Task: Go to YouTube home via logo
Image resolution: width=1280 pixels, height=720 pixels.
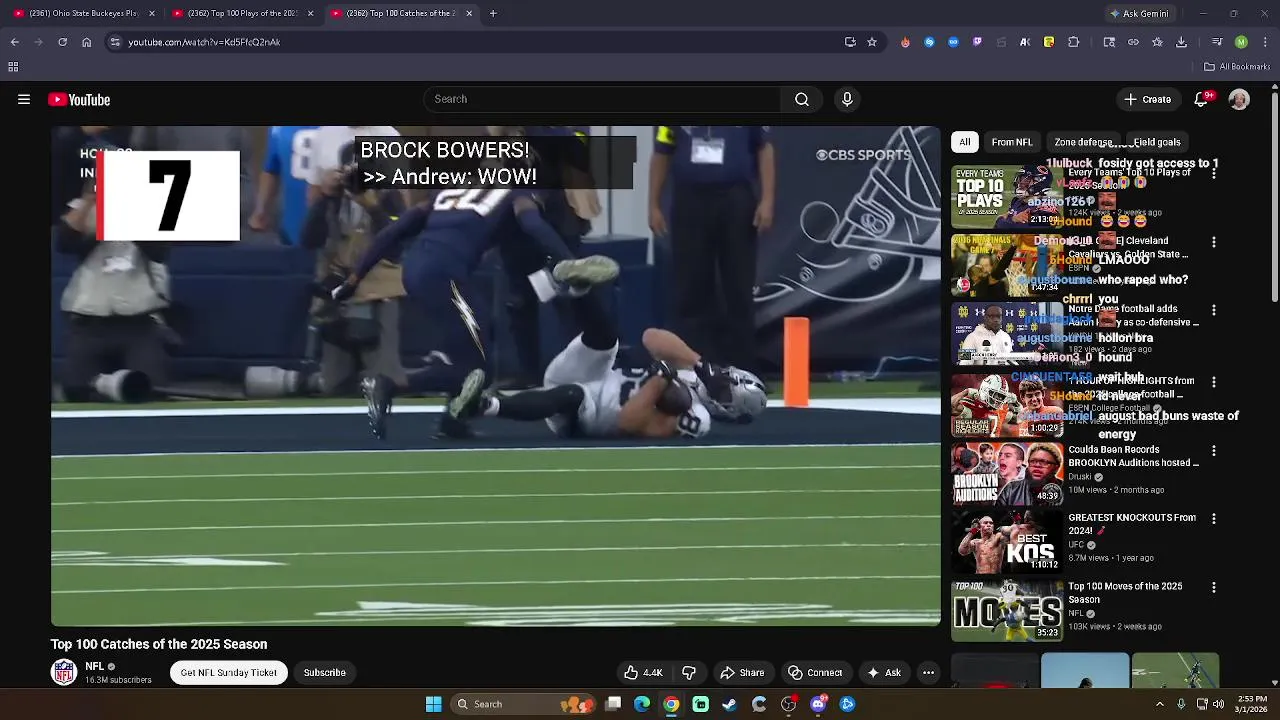Action: click(79, 99)
